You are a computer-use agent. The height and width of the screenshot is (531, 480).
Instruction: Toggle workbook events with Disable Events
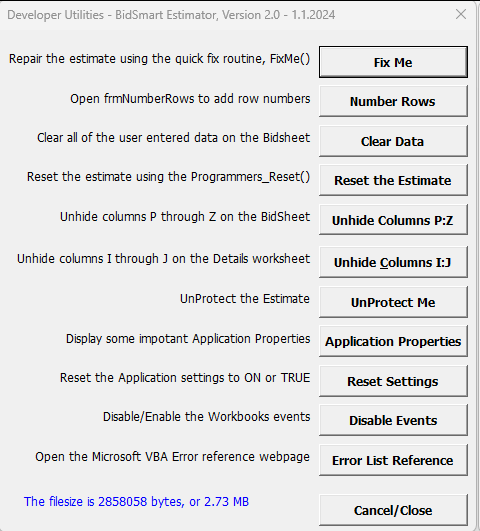(x=393, y=420)
